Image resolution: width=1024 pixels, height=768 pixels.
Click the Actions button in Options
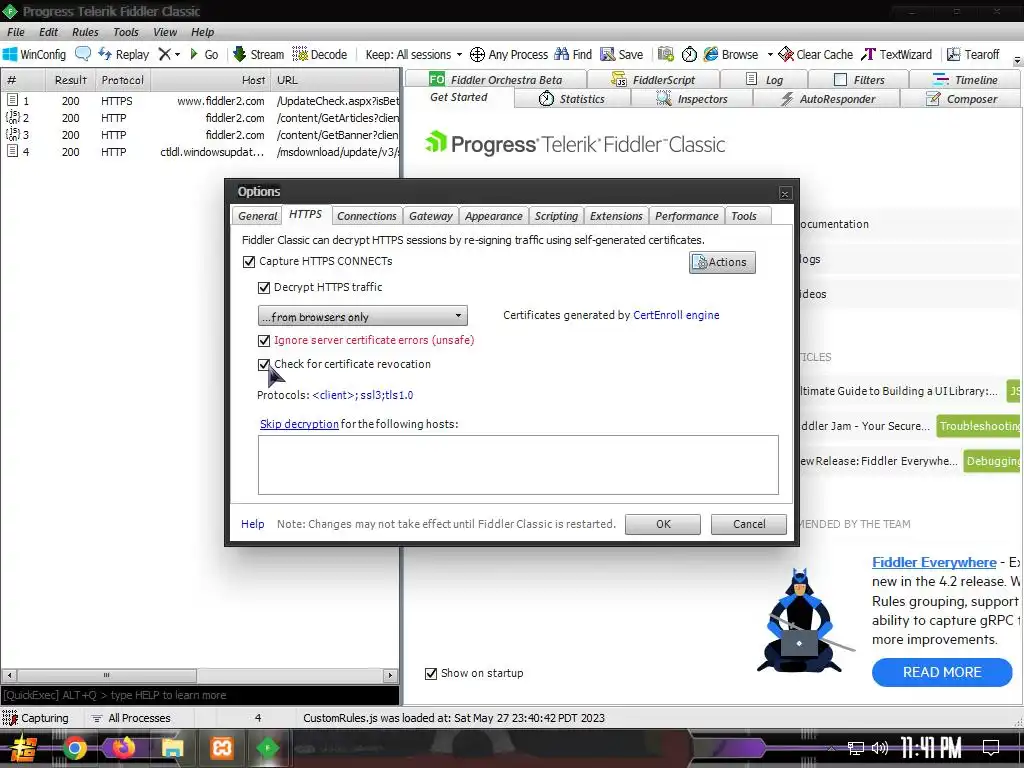click(722, 262)
